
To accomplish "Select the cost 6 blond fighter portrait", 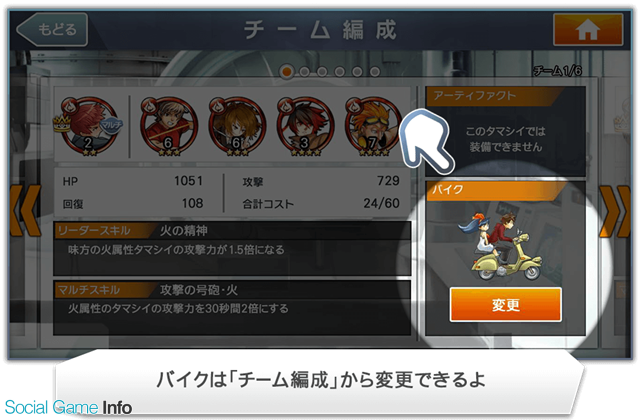I will coord(169,127).
